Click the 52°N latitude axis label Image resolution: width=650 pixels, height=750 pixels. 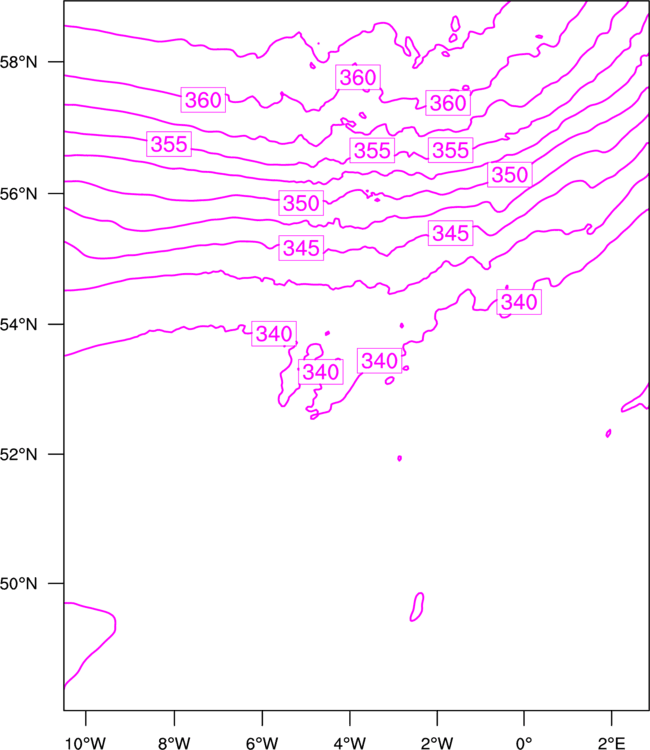click(x=18, y=454)
